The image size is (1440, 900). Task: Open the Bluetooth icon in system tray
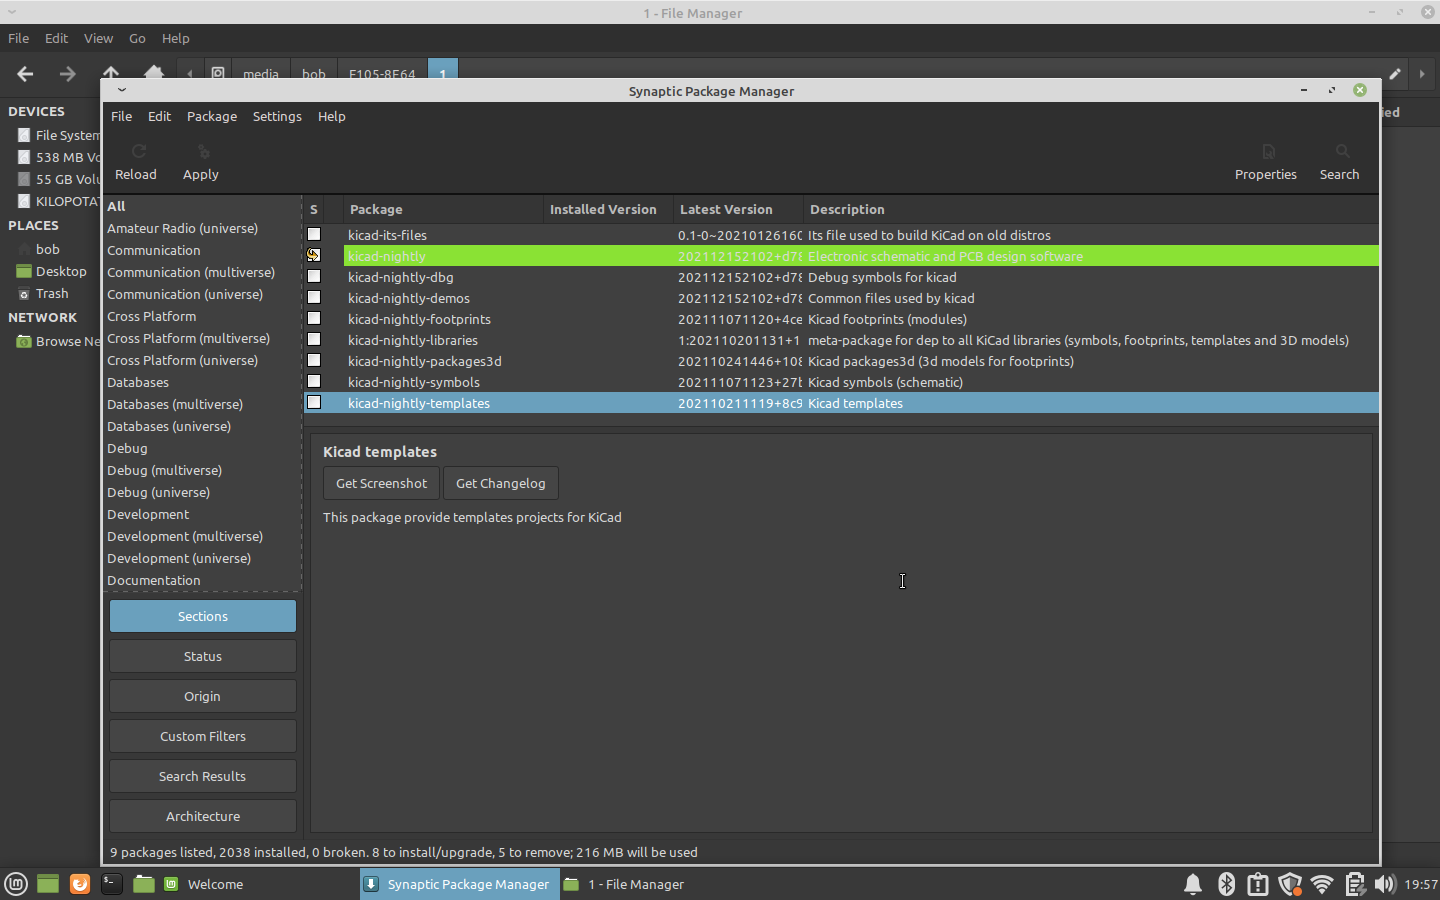point(1226,884)
